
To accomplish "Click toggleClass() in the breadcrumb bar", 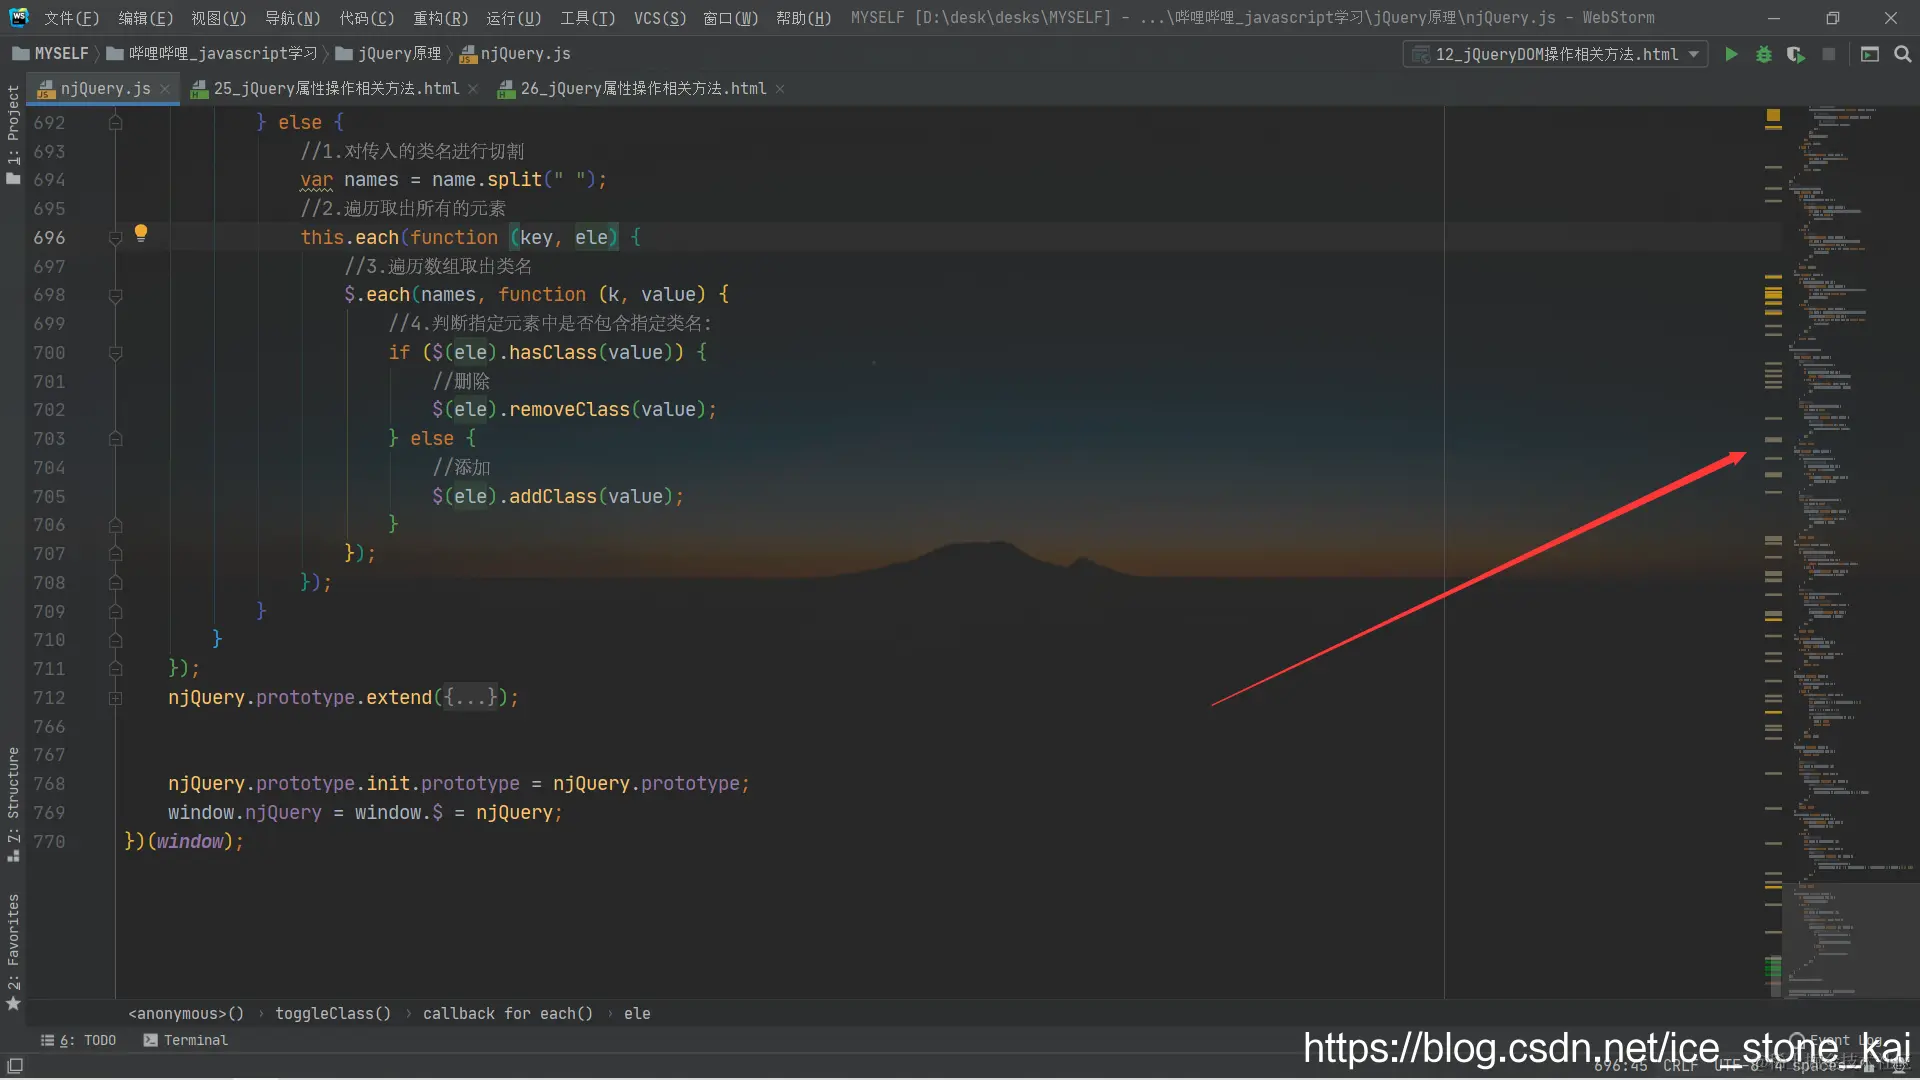I will pos(332,1013).
